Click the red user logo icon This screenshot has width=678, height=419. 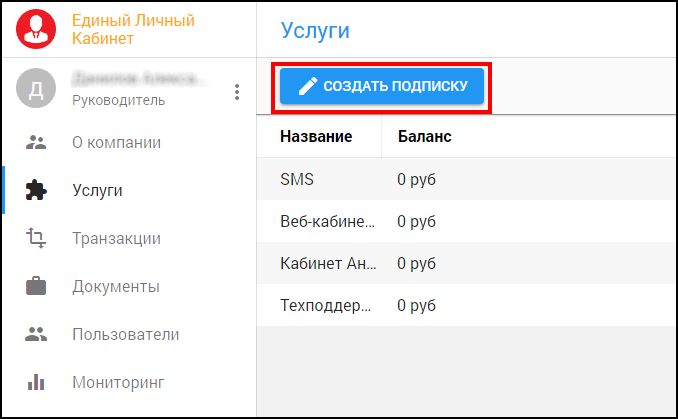tap(38, 29)
